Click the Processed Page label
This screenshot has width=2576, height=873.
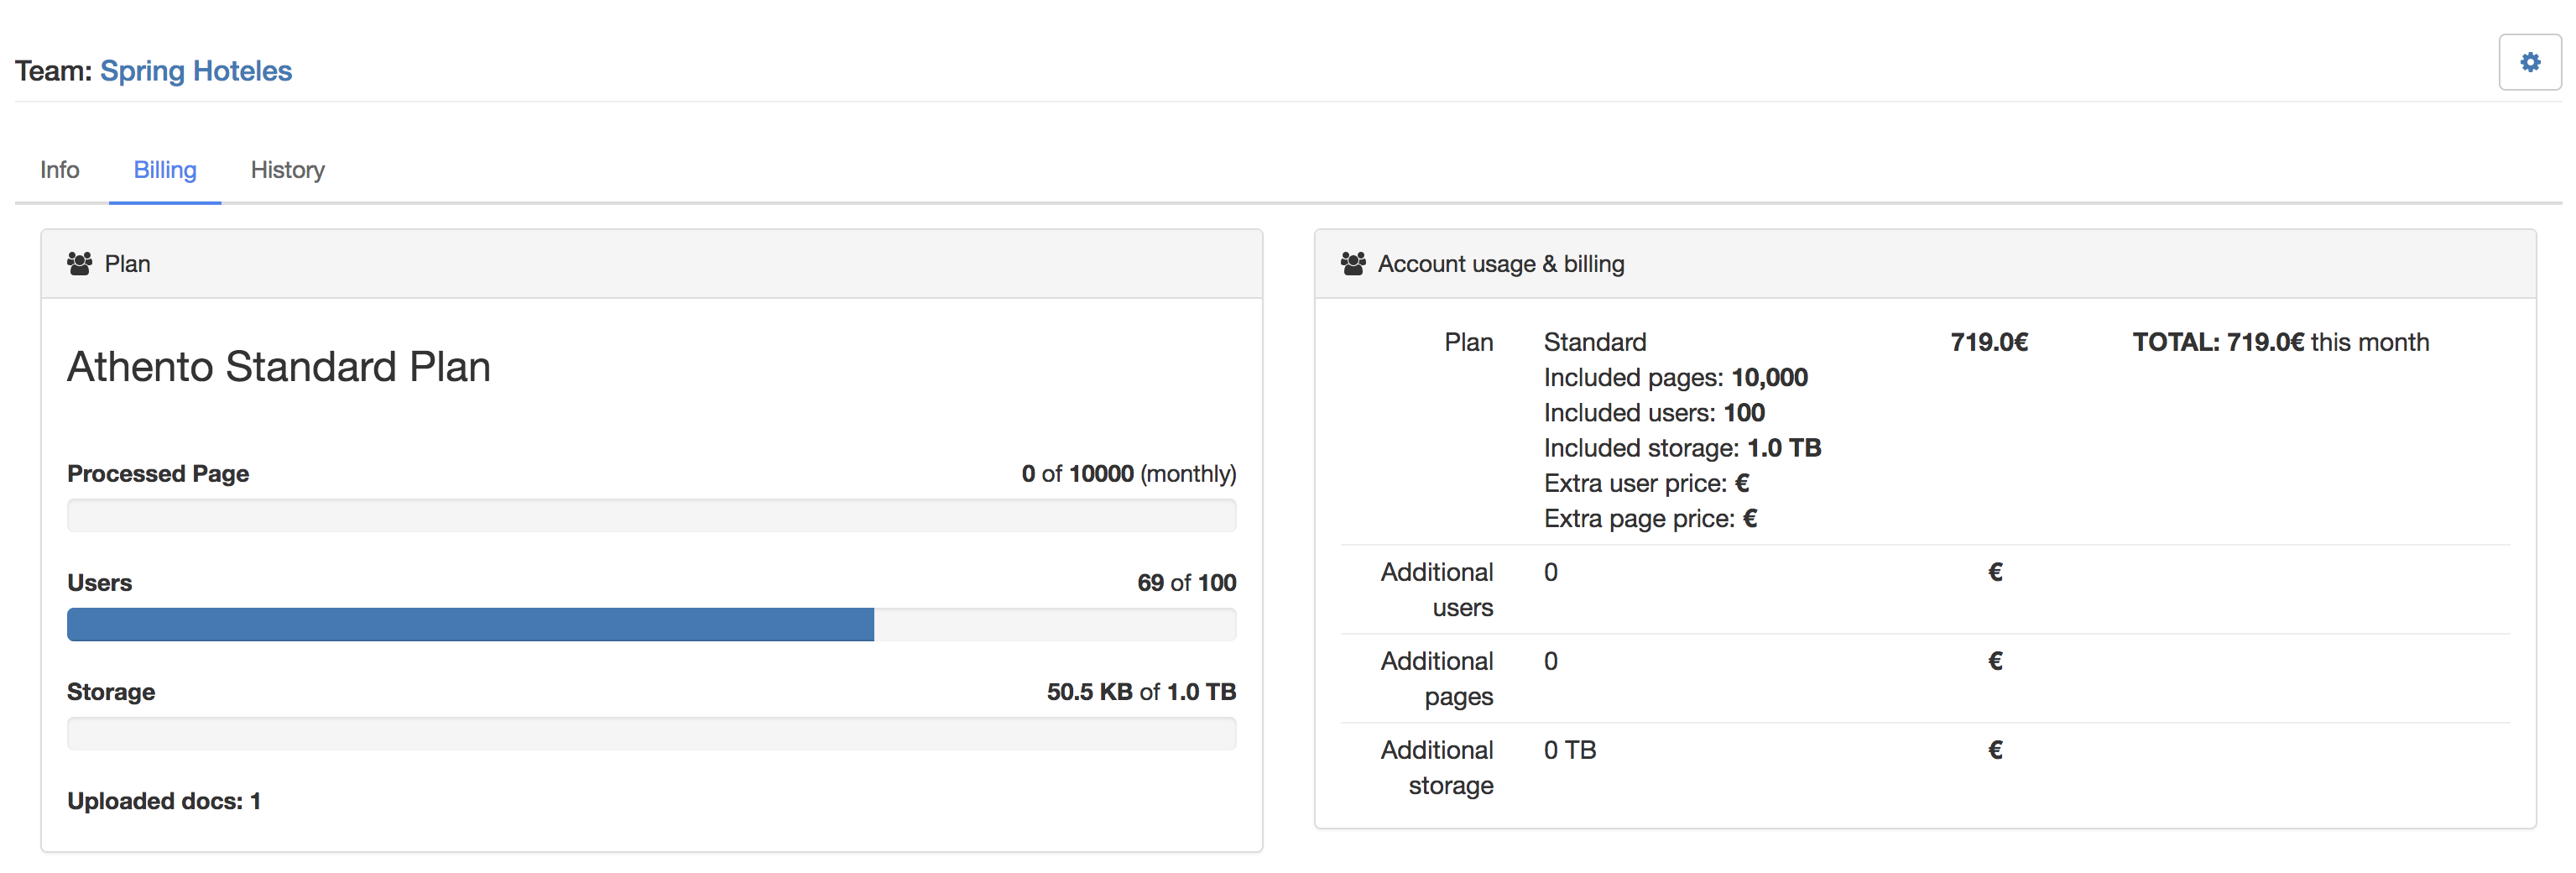tap(158, 474)
